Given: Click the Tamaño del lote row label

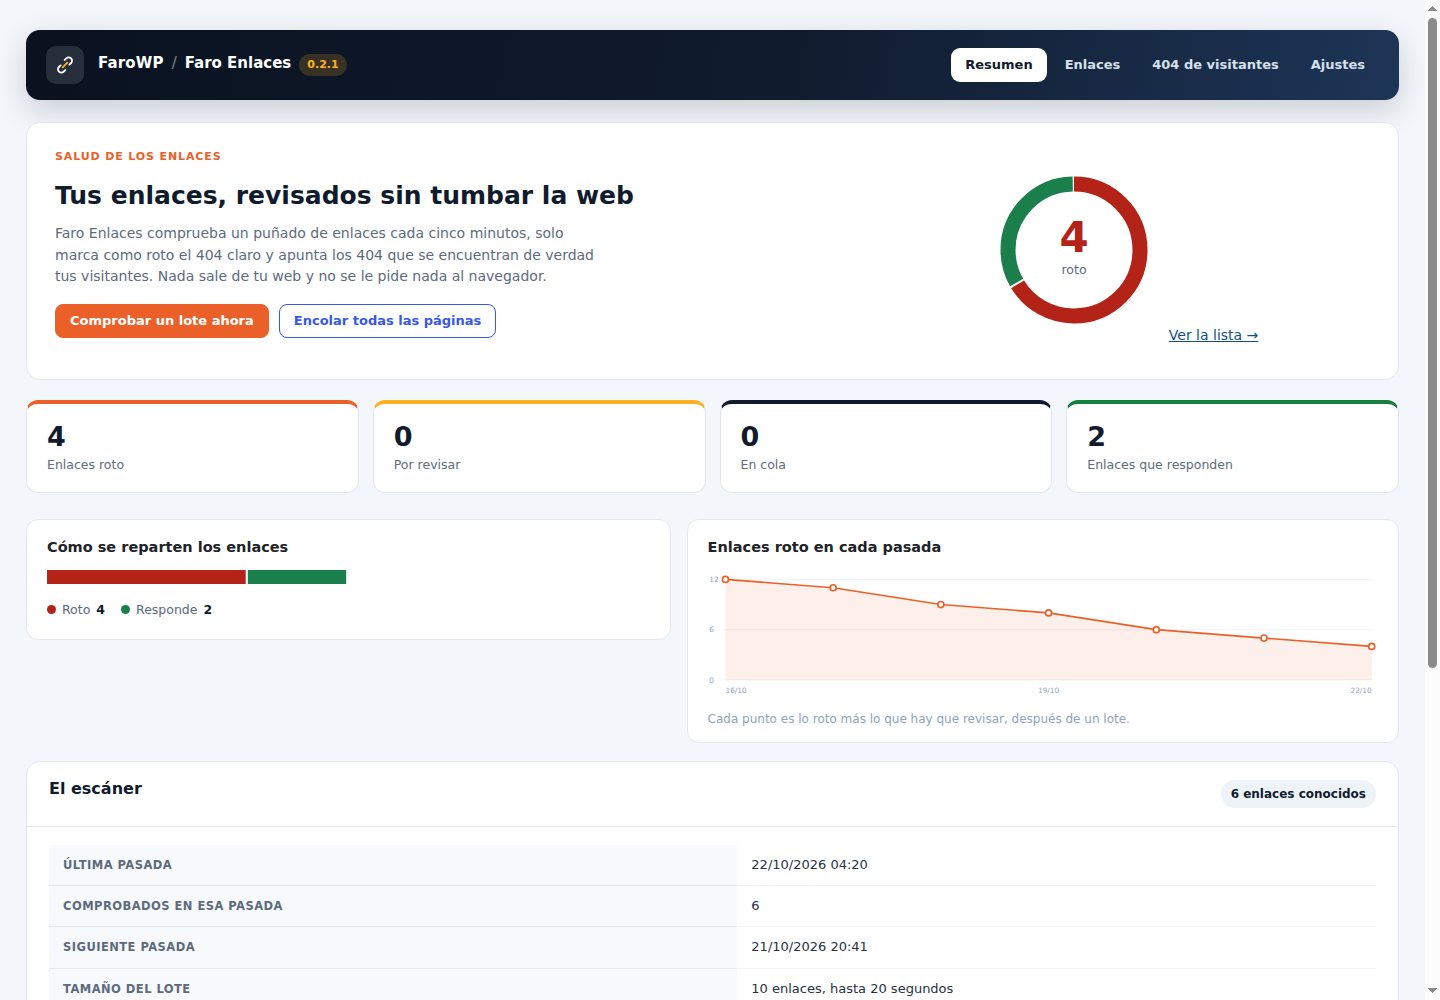Looking at the screenshot, I should coord(126,989).
